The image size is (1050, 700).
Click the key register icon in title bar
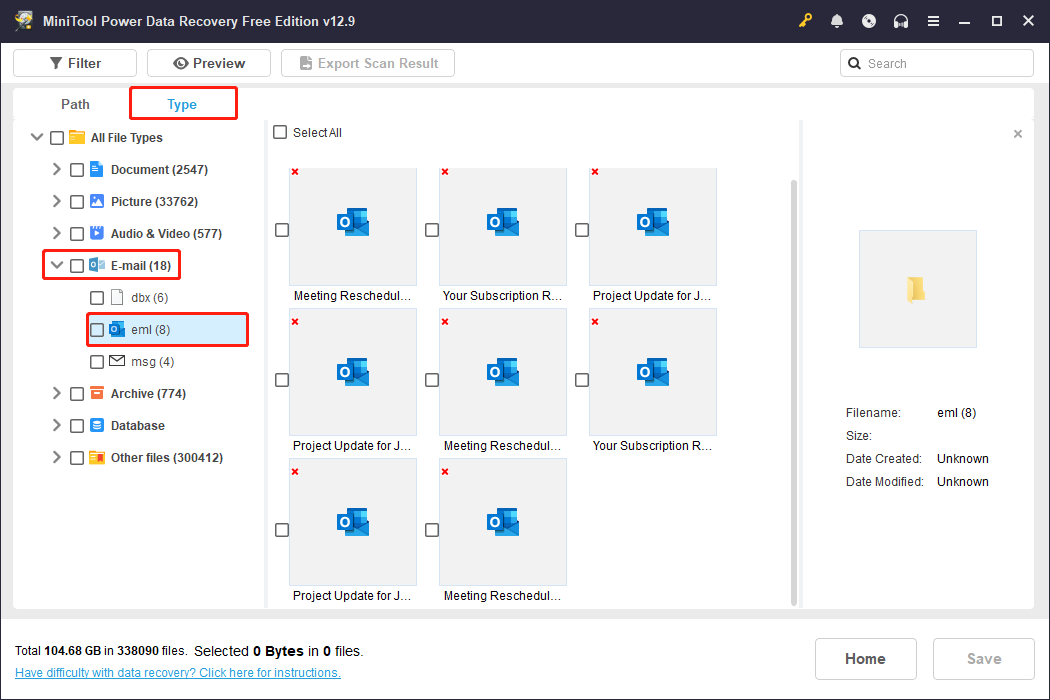point(805,21)
